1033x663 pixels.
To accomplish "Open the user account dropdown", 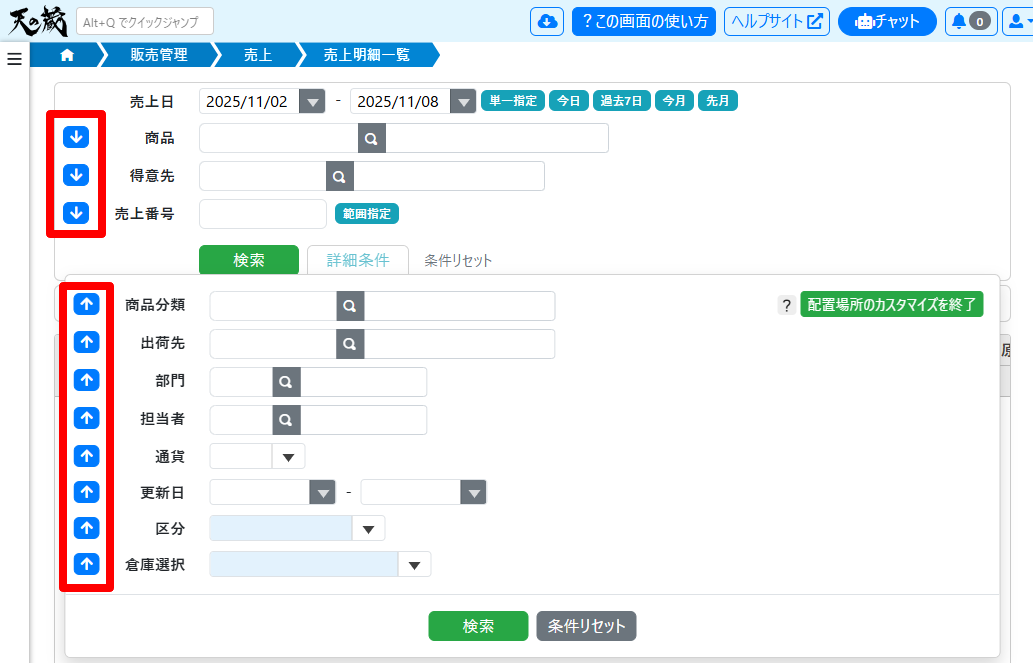I will tap(1018, 21).
